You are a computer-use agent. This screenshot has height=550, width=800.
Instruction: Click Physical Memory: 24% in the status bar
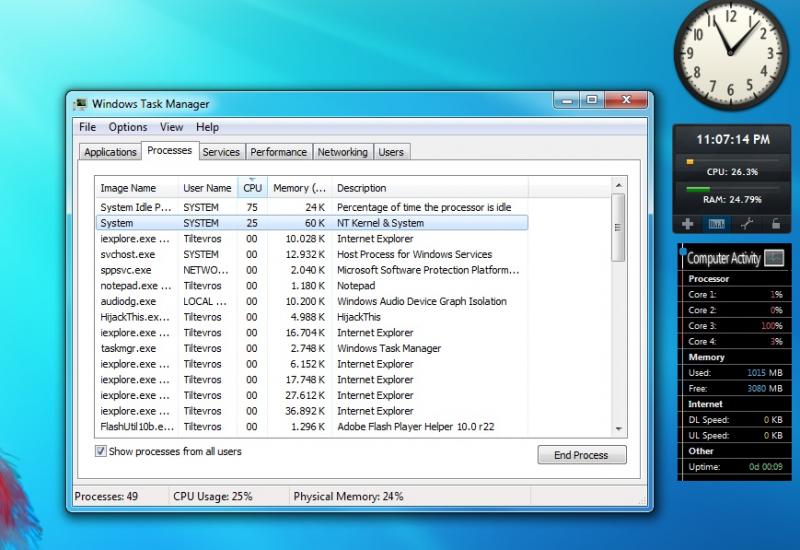(348, 496)
